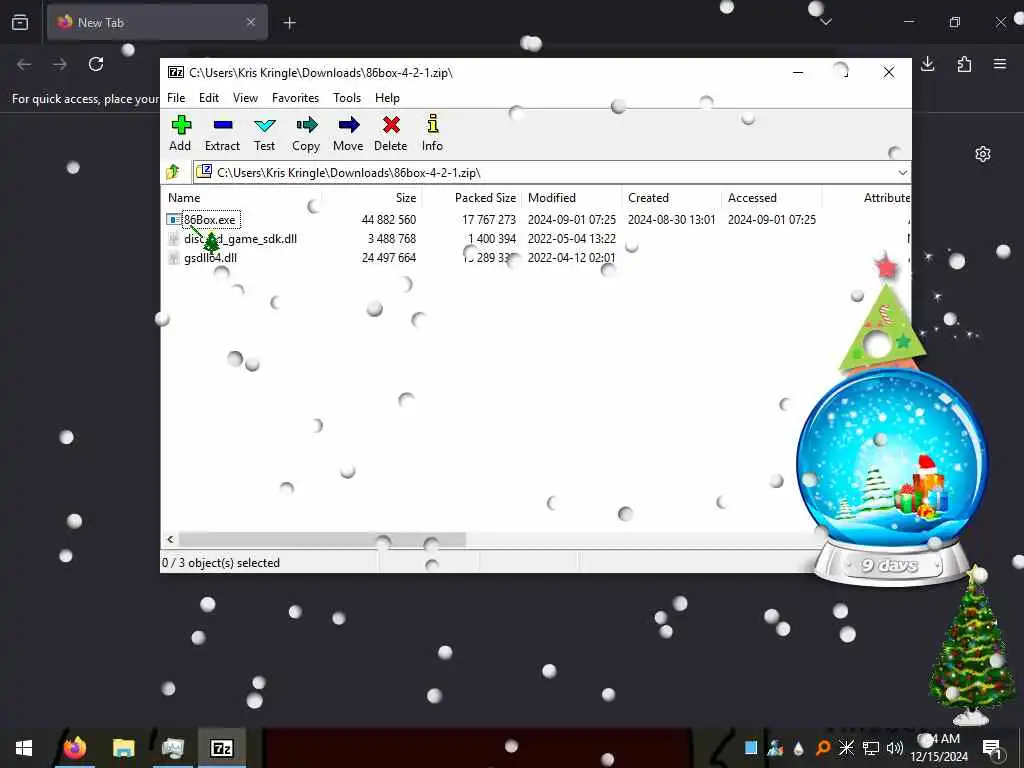Open Firefox View recent browsing icon

20,22
